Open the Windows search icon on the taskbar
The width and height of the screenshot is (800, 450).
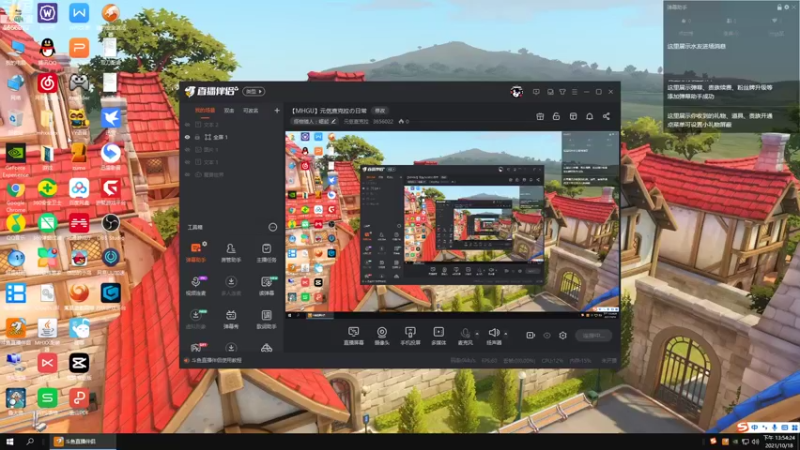30,441
